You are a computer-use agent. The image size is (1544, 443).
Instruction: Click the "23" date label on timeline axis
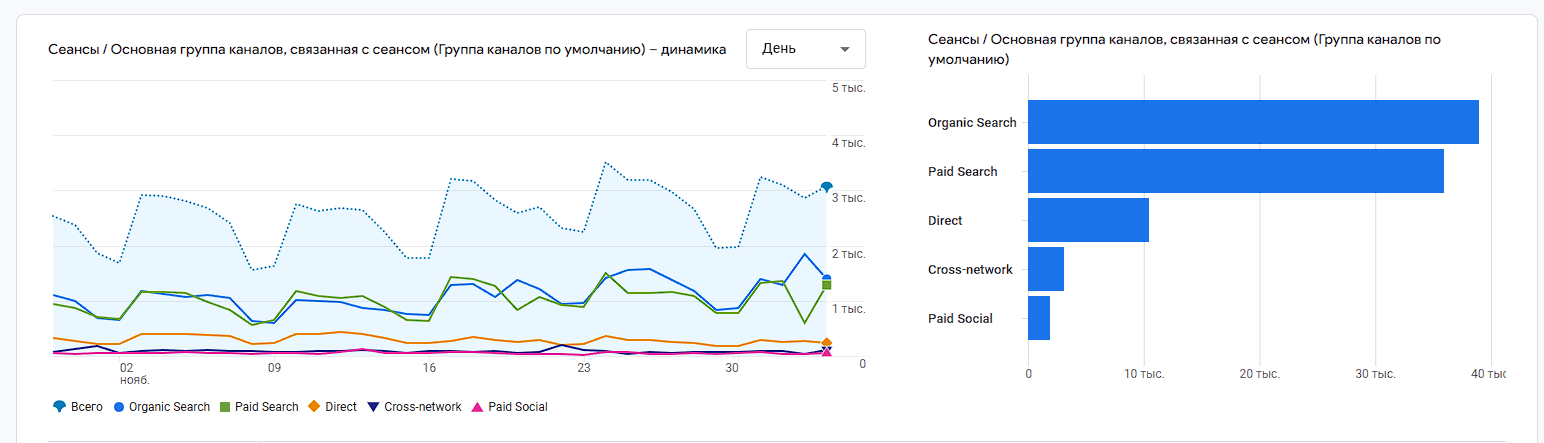coord(583,368)
